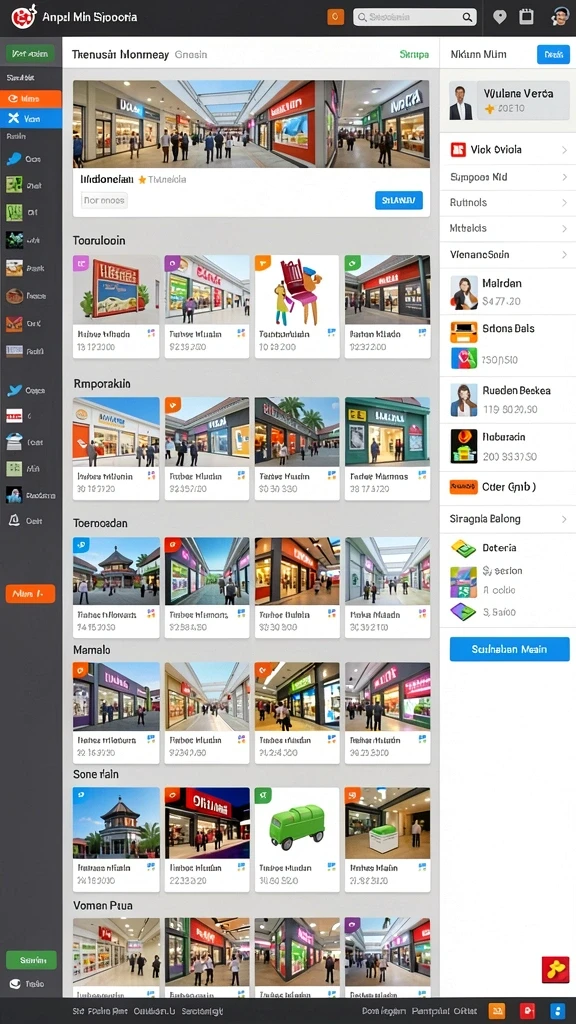Click the green 'Skmpa' link
576x1024 pixels.
pyautogui.click(x=414, y=55)
